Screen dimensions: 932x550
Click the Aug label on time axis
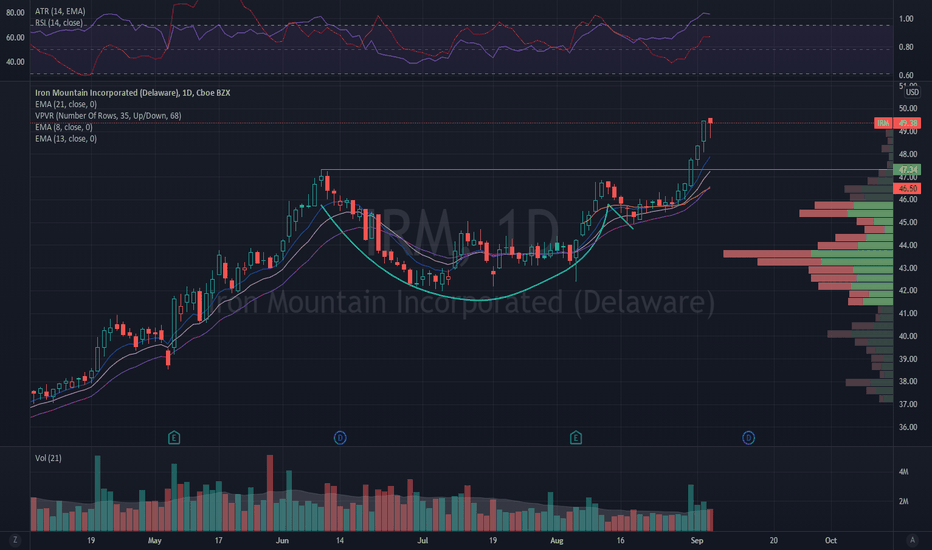click(x=556, y=540)
